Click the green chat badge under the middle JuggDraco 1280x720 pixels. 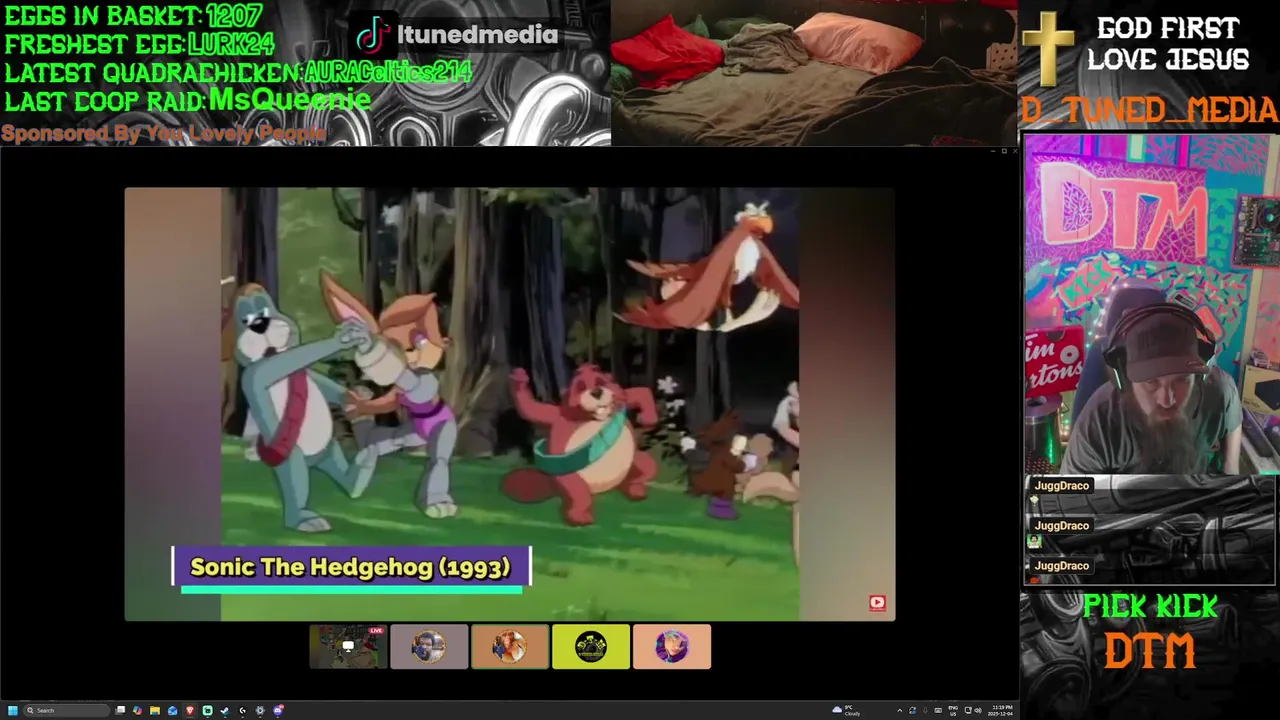(1034, 541)
